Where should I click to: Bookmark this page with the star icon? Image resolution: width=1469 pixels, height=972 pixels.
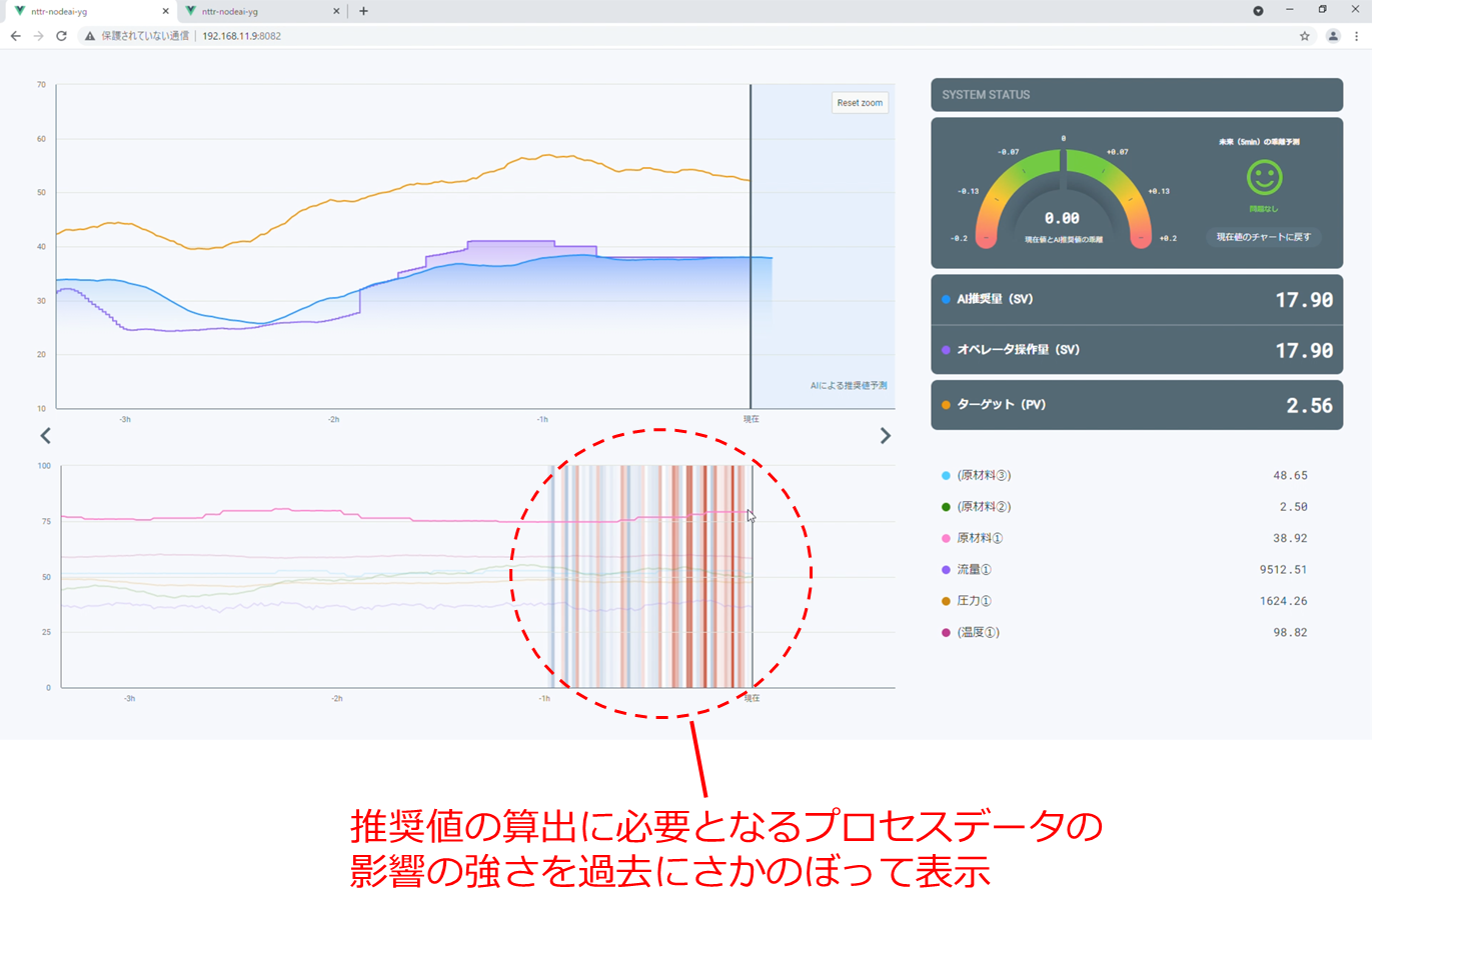tap(1305, 36)
